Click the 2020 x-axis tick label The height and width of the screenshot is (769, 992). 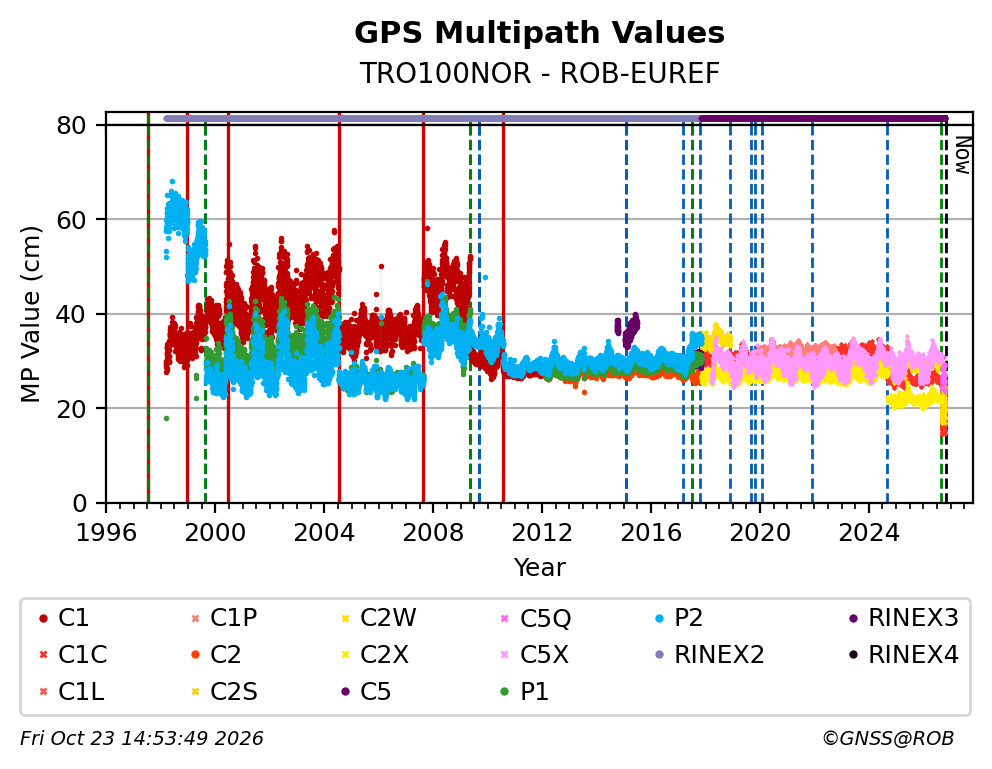click(760, 532)
